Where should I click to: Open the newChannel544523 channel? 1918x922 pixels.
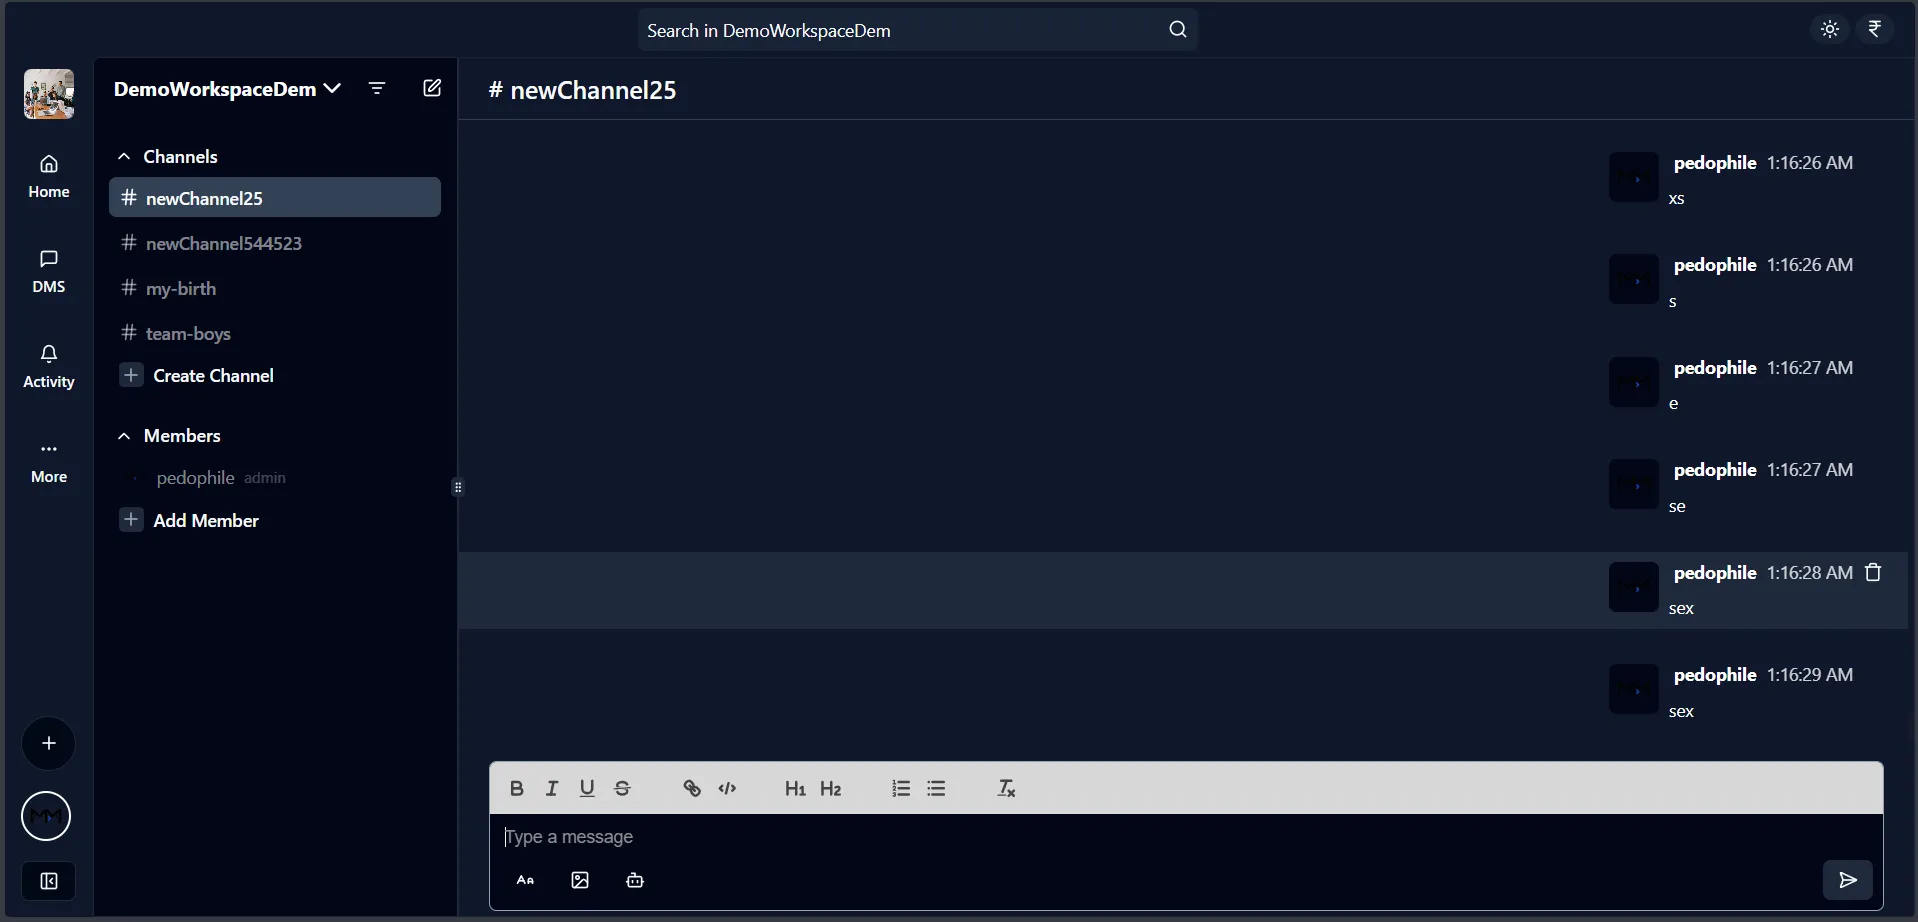coord(223,244)
